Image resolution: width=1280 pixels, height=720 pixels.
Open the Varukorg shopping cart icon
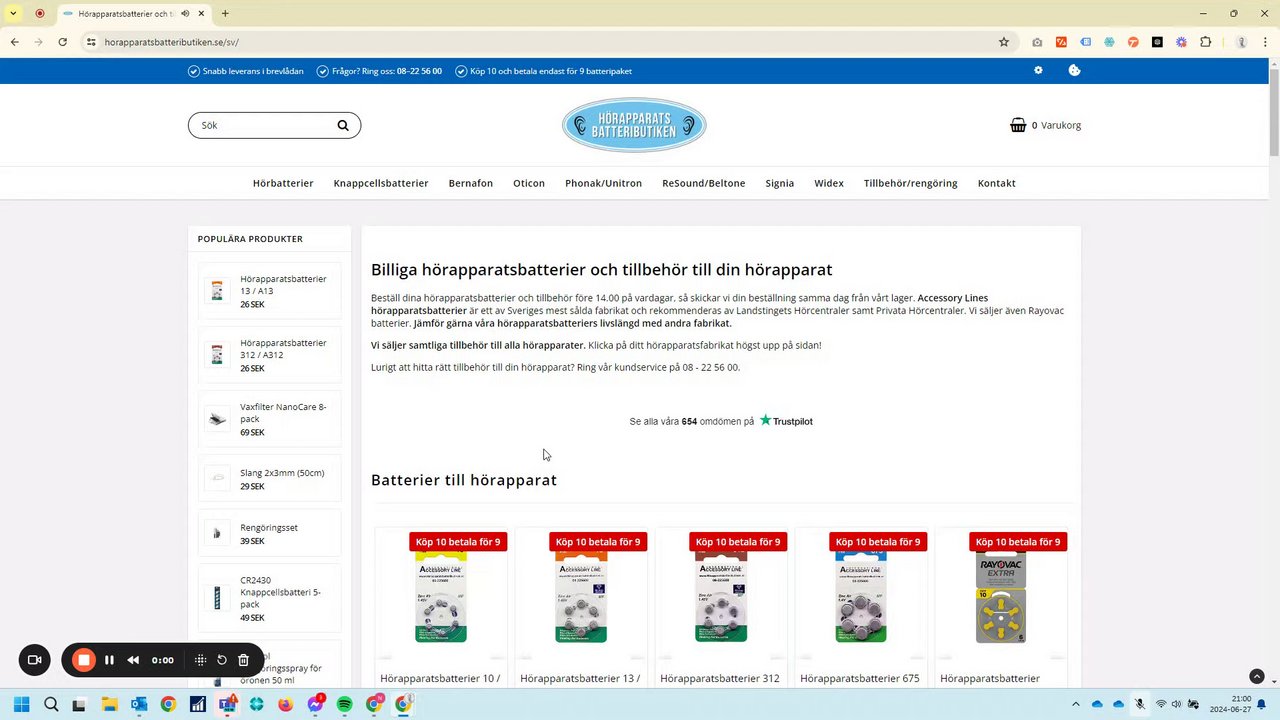(x=1018, y=125)
